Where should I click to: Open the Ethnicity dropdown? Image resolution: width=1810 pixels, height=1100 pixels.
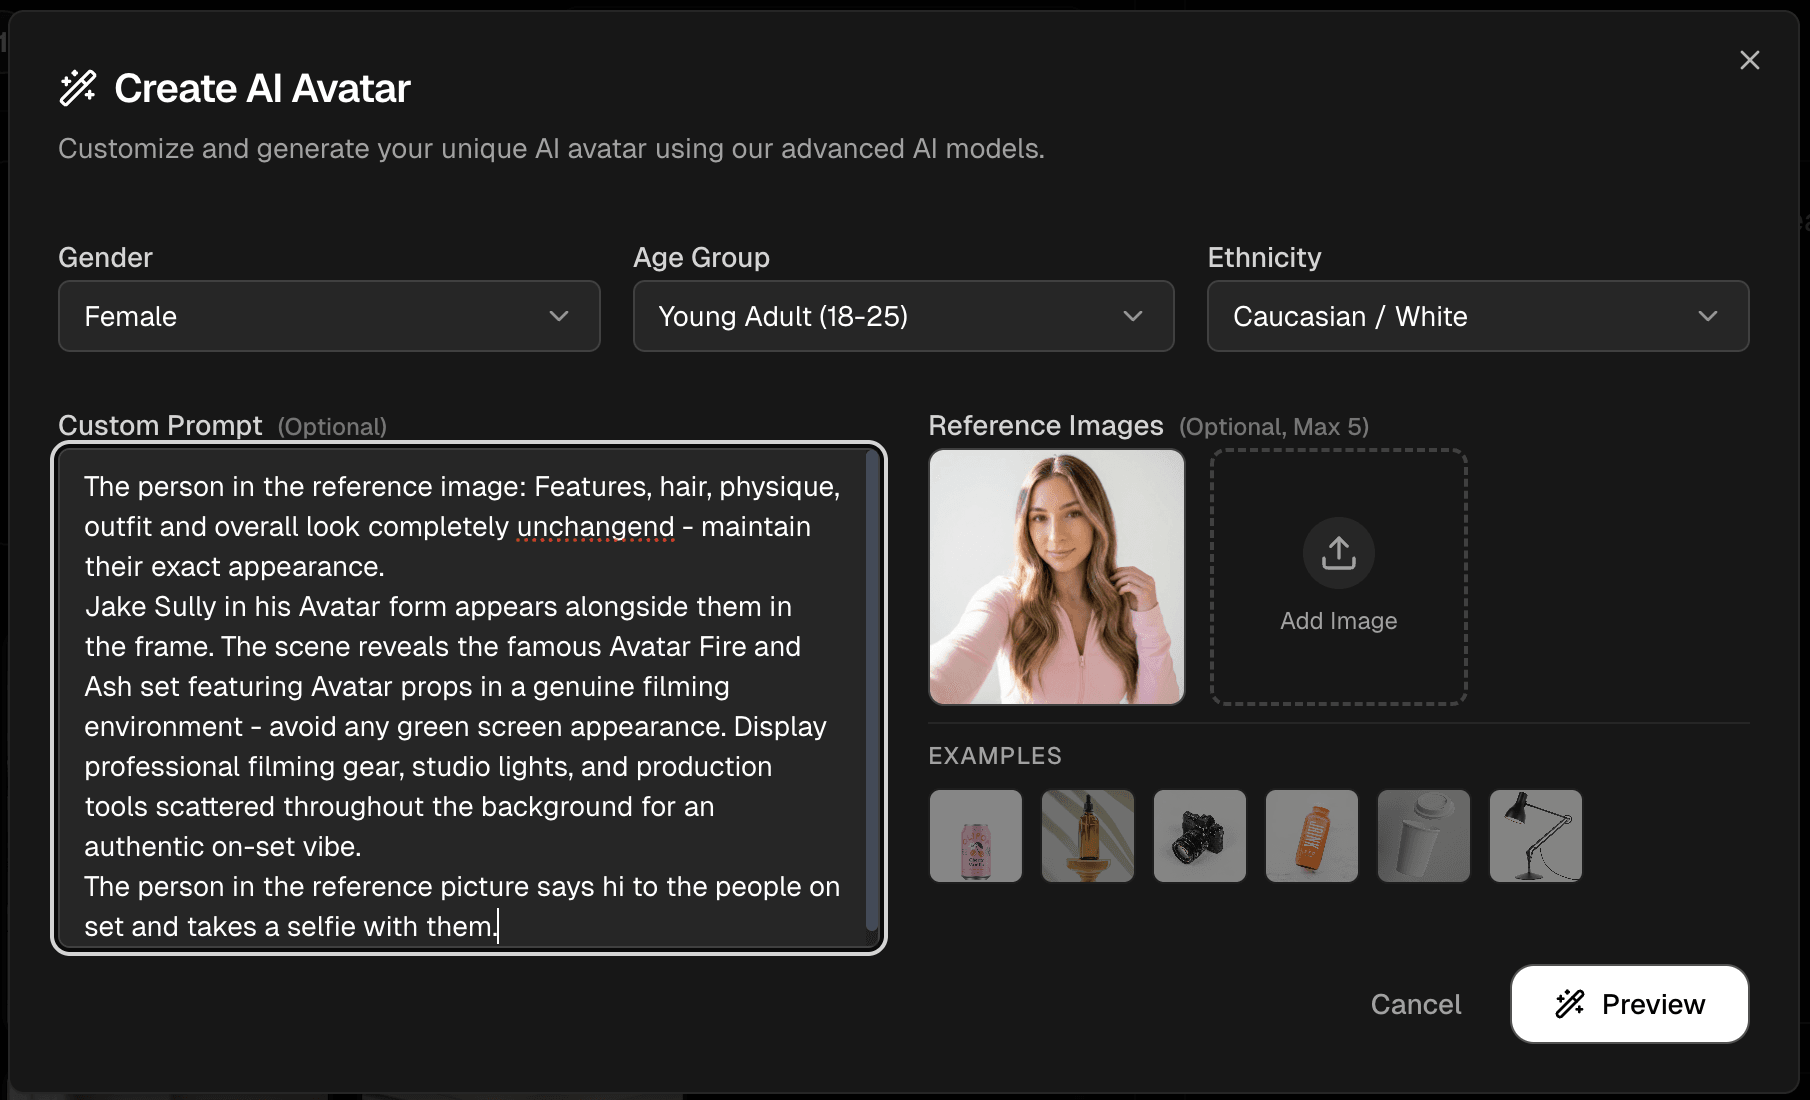coord(1477,316)
